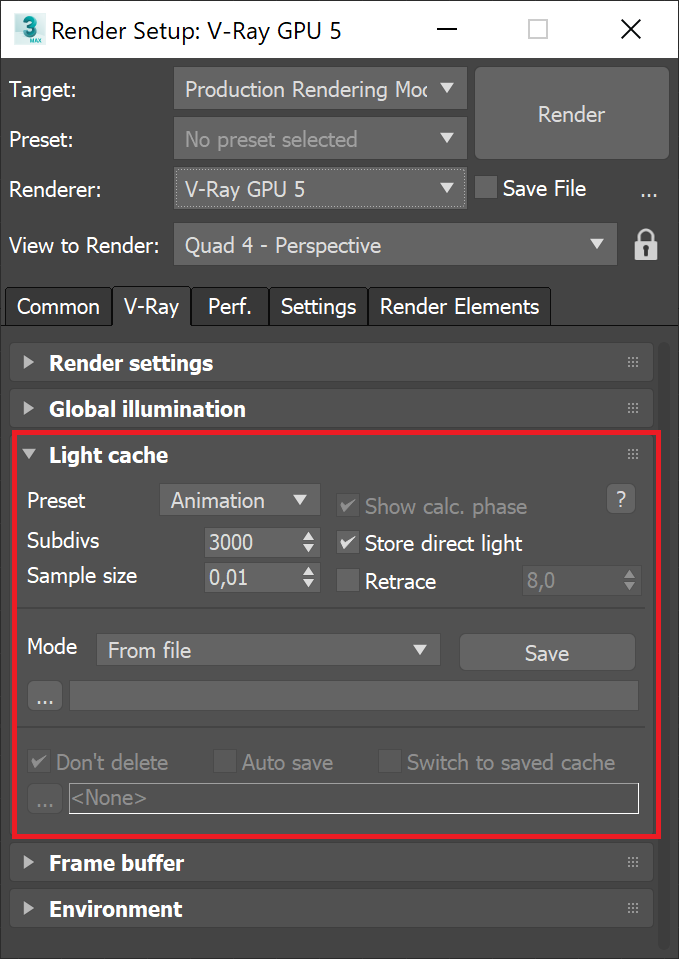This screenshot has height=959, width=679.
Task: Click the Frame buffer rollout grip icon
Action: [632, 861]
